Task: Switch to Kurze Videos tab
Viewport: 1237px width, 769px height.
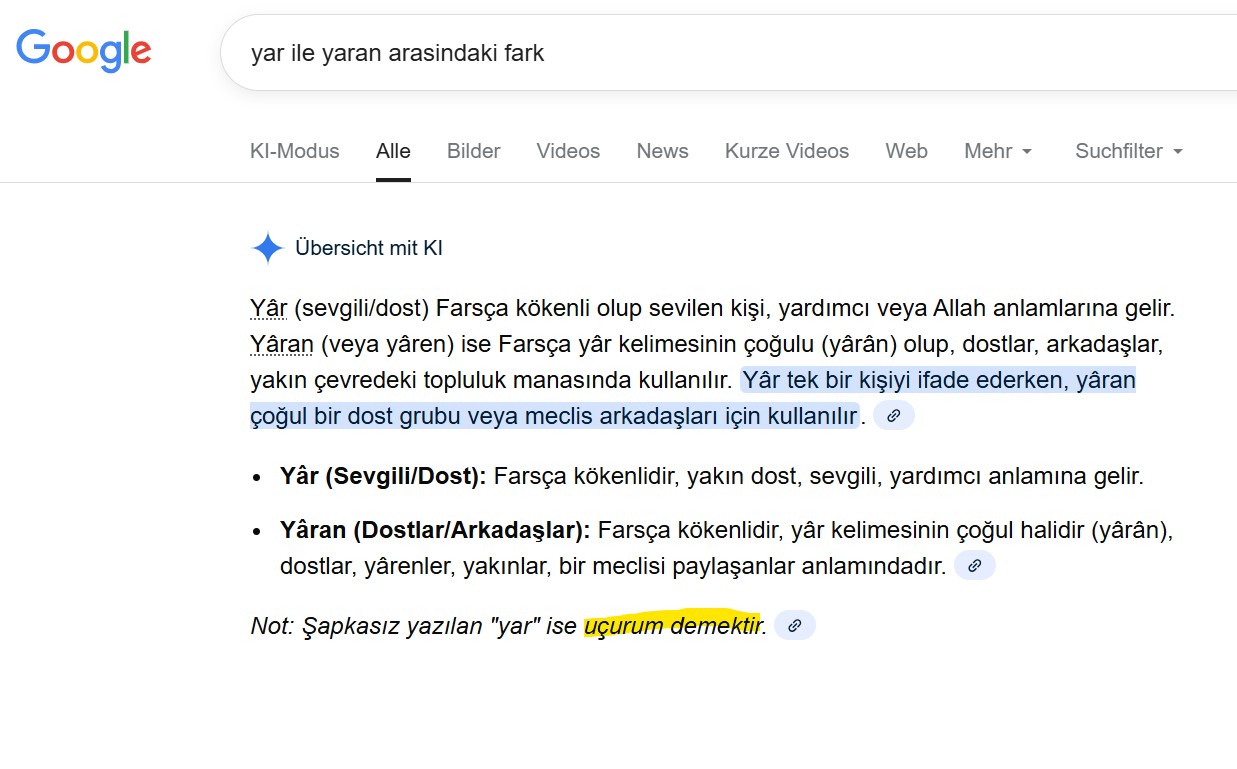Action: [x=786, y=151]
